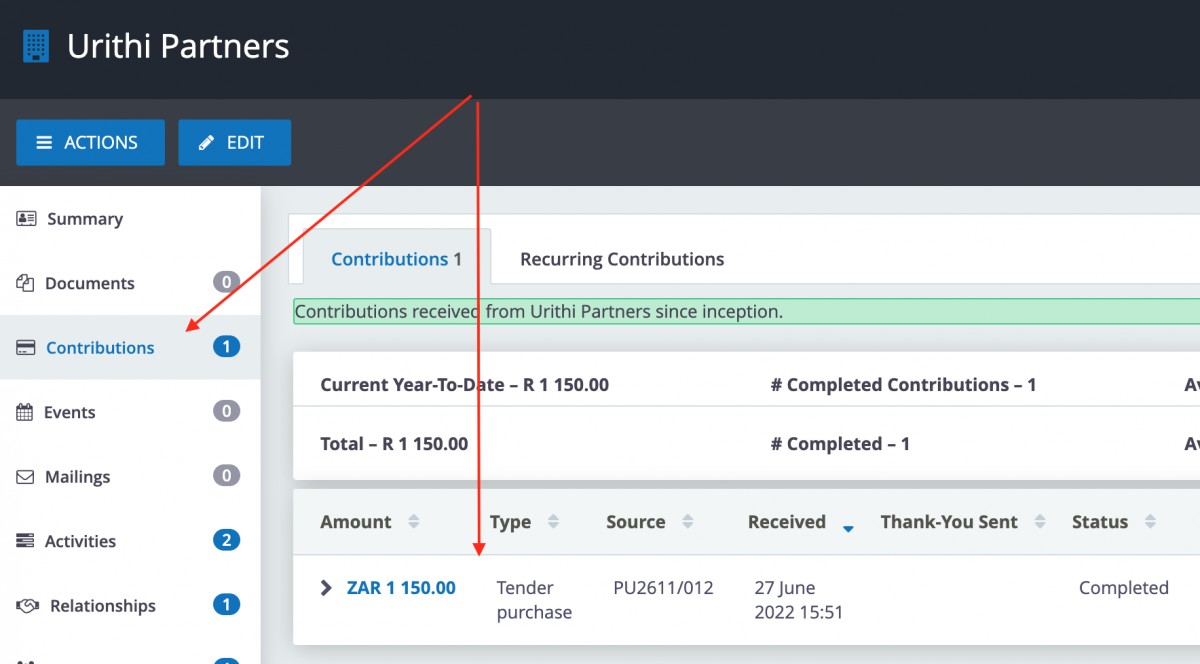
Task: Click the Events calendar icon
Action: (x=25, y=412)
